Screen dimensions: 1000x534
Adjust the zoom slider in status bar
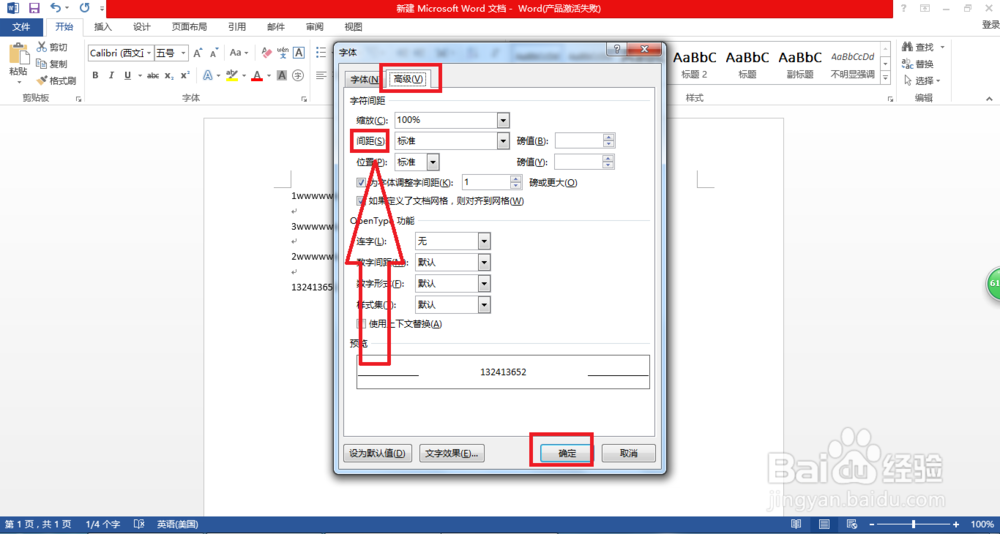[914, 524]
